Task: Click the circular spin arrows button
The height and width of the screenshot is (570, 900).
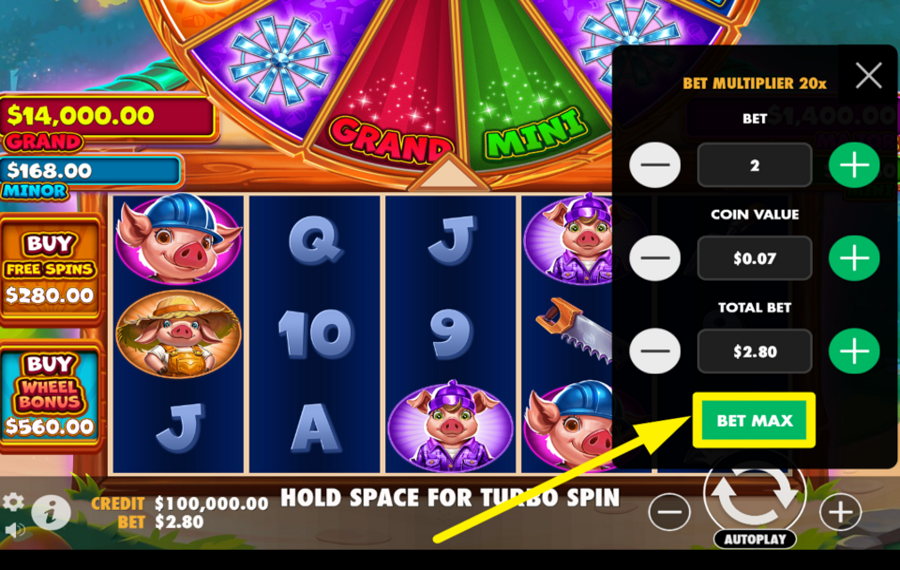Action: pyautogui.click(x=754, y=495)
